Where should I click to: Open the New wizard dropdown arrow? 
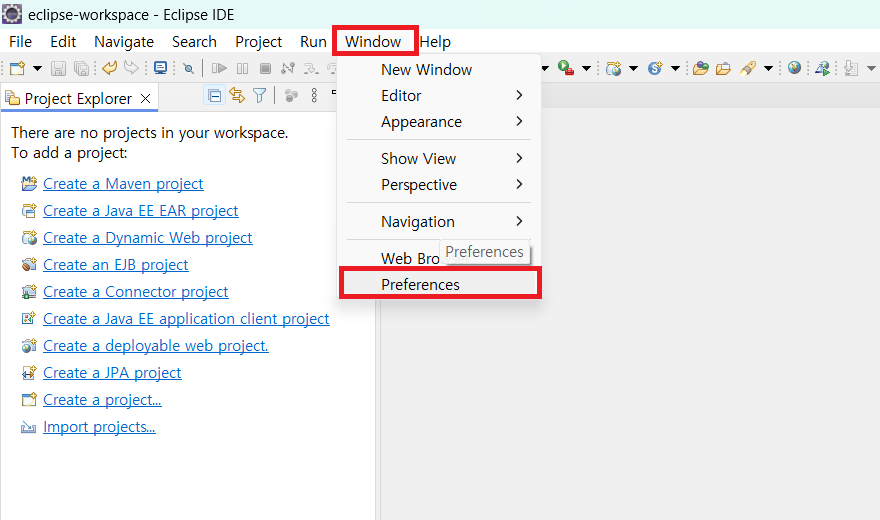(37, 68)
